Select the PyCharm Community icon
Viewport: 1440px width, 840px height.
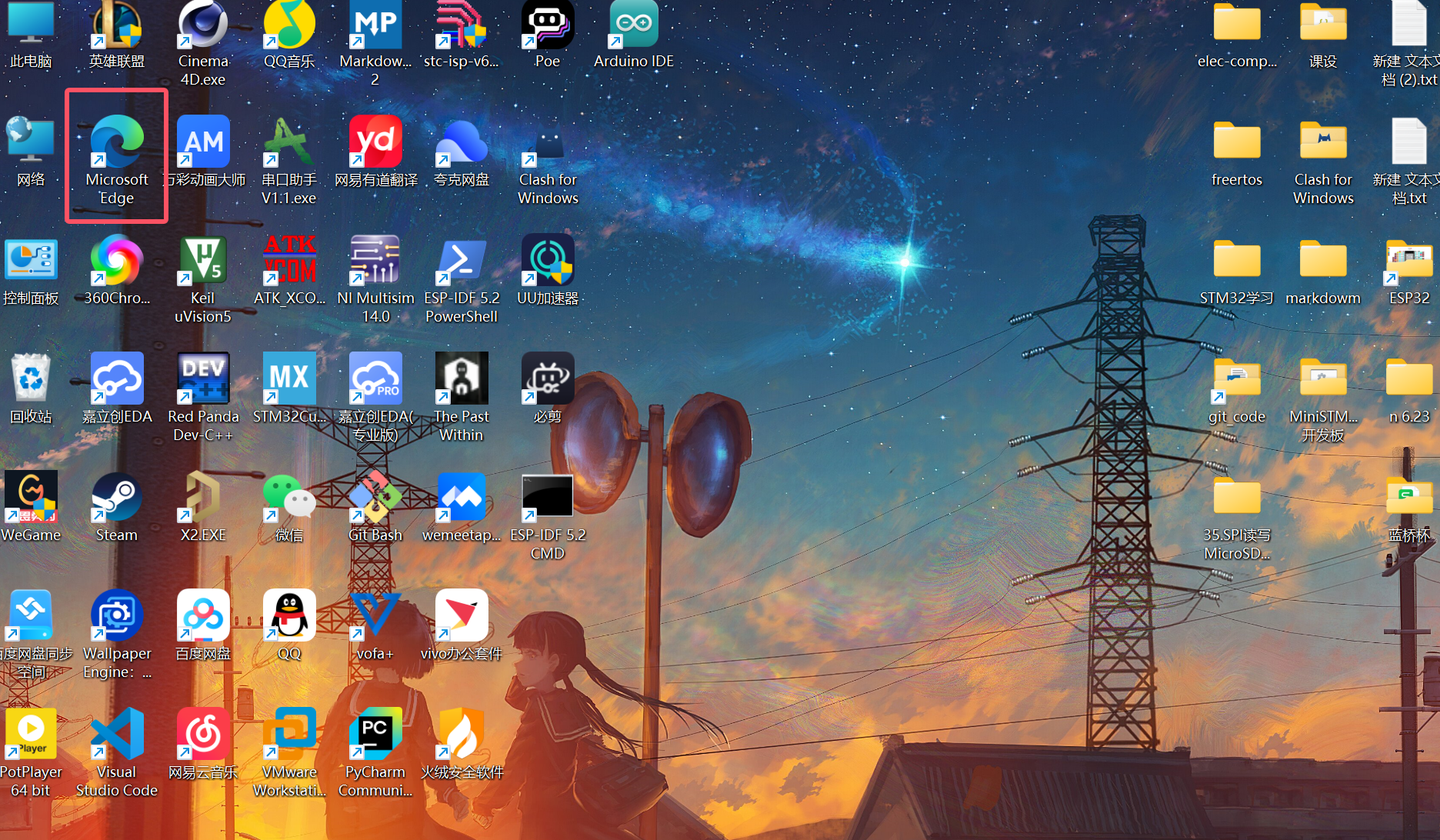click(375, 734)
